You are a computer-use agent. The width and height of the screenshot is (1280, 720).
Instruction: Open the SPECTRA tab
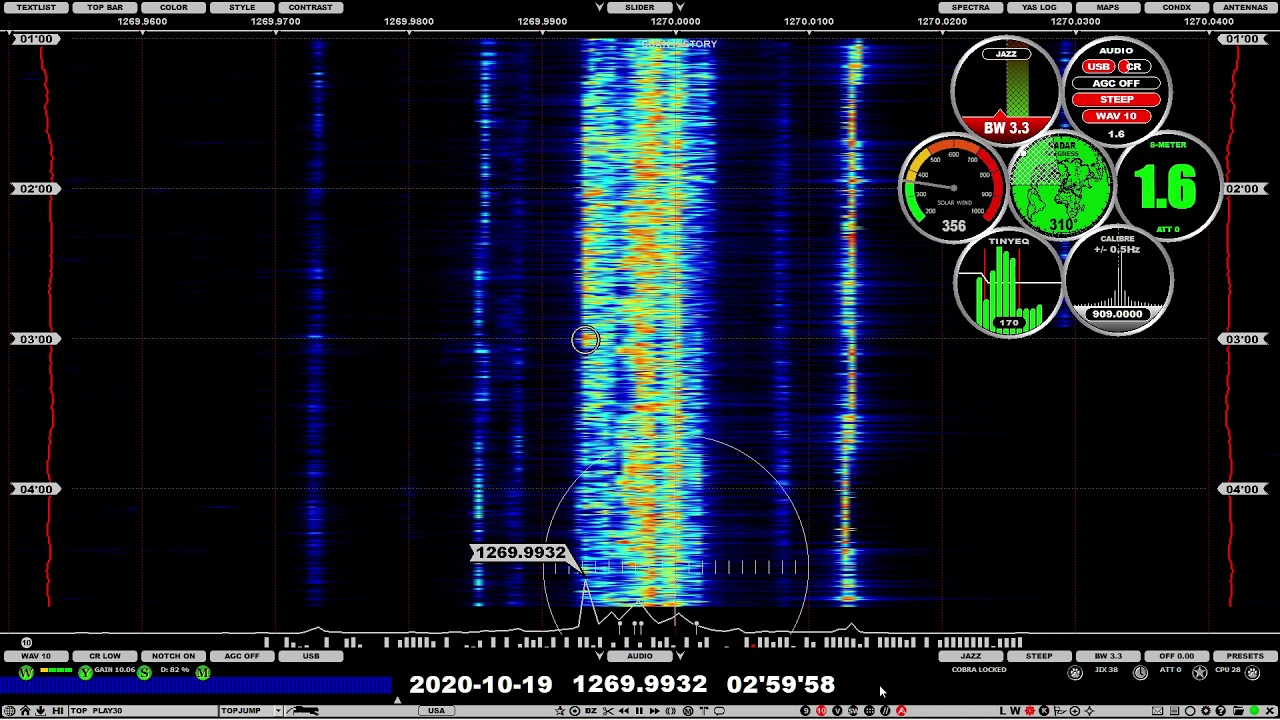(x=970, y=7)
